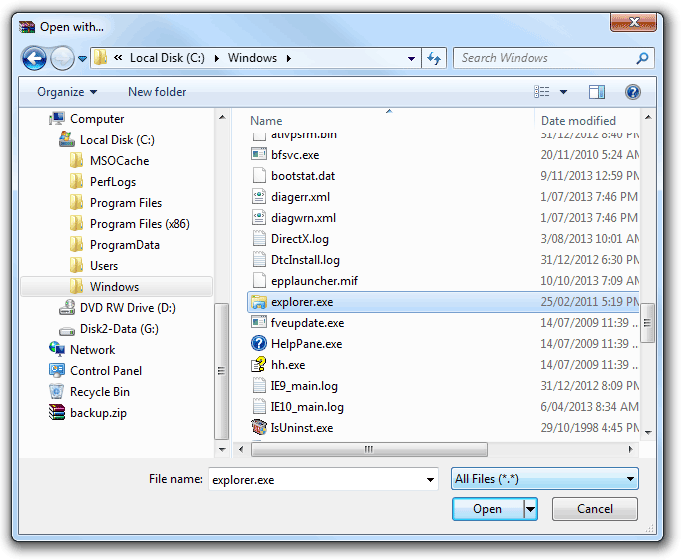Click Disk2-Data (G:) drive icon

(67, 331)
